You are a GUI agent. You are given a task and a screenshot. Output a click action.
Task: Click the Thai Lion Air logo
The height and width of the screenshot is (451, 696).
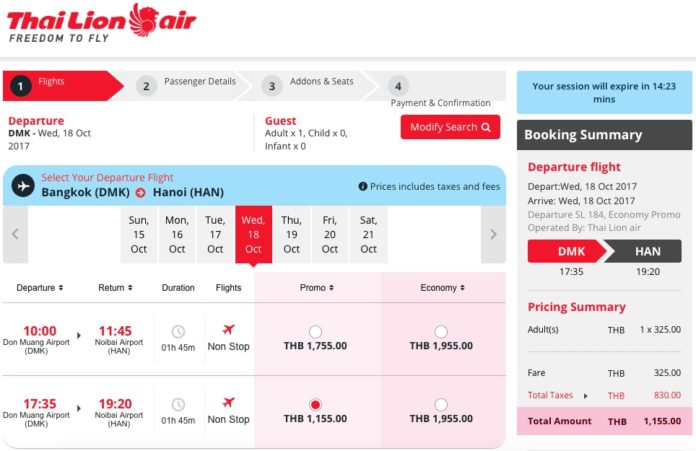[x=101, y=23]
